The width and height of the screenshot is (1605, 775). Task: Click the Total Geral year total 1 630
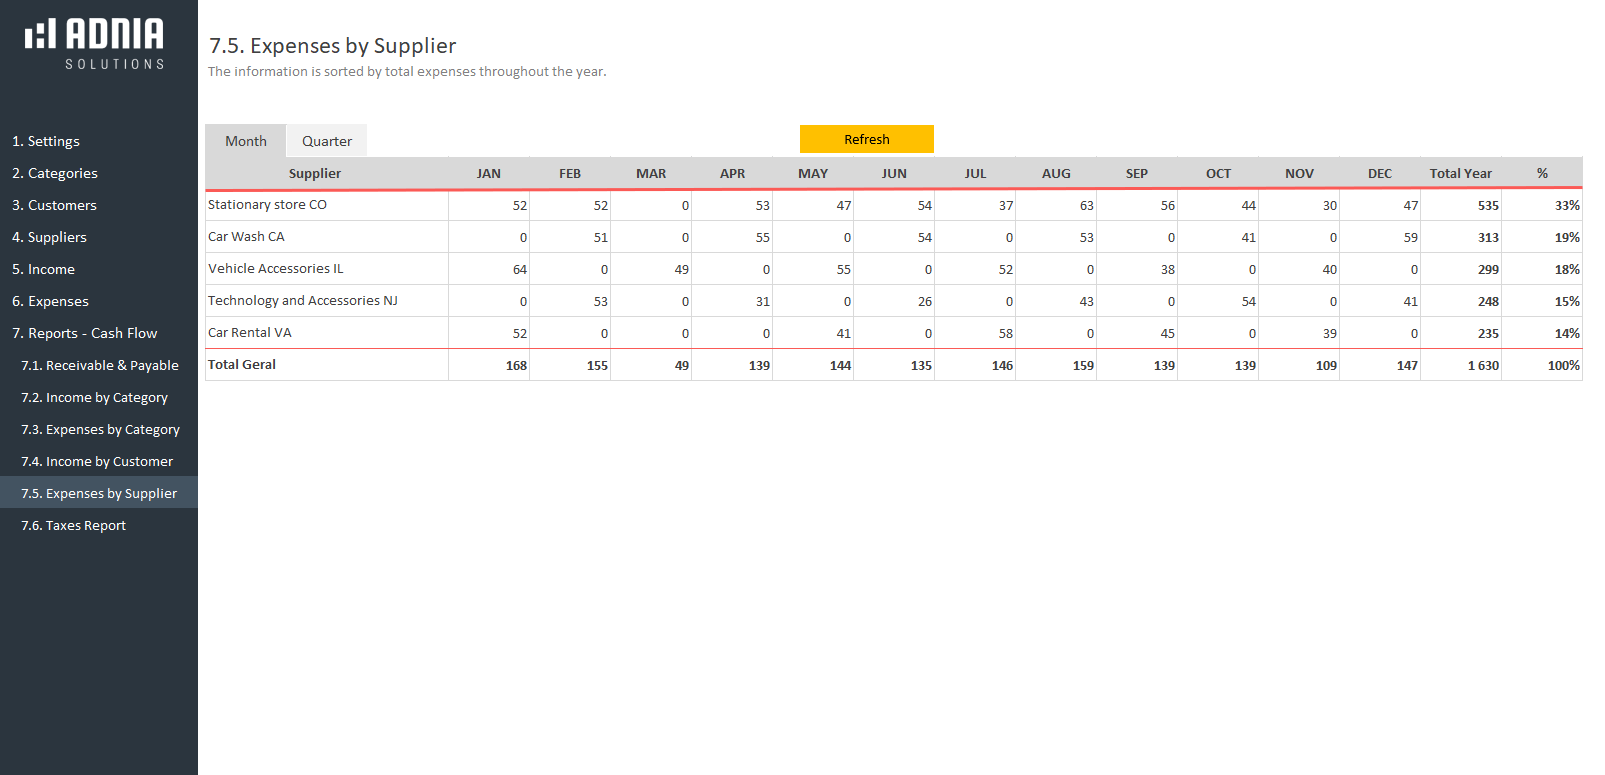pos(1482,365)
